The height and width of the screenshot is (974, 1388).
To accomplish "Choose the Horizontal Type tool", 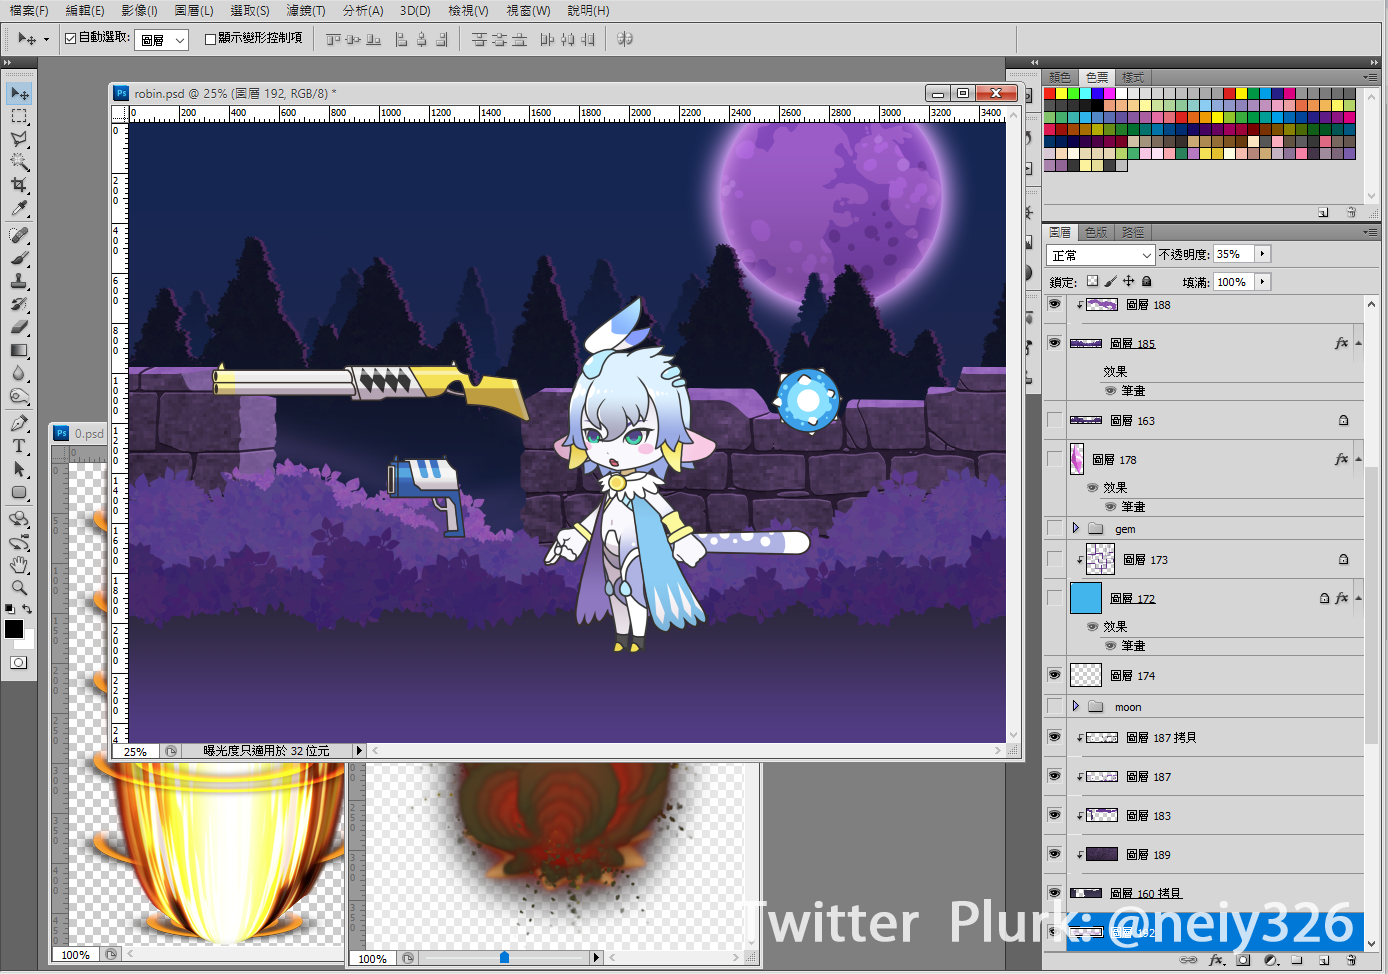I will (x=19, y=446).
